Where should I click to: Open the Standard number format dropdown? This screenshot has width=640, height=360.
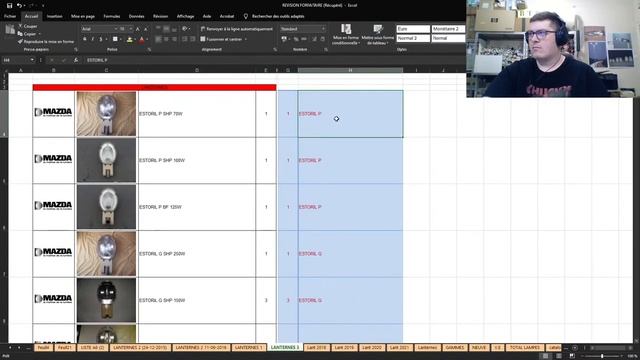tap(323, 29)
